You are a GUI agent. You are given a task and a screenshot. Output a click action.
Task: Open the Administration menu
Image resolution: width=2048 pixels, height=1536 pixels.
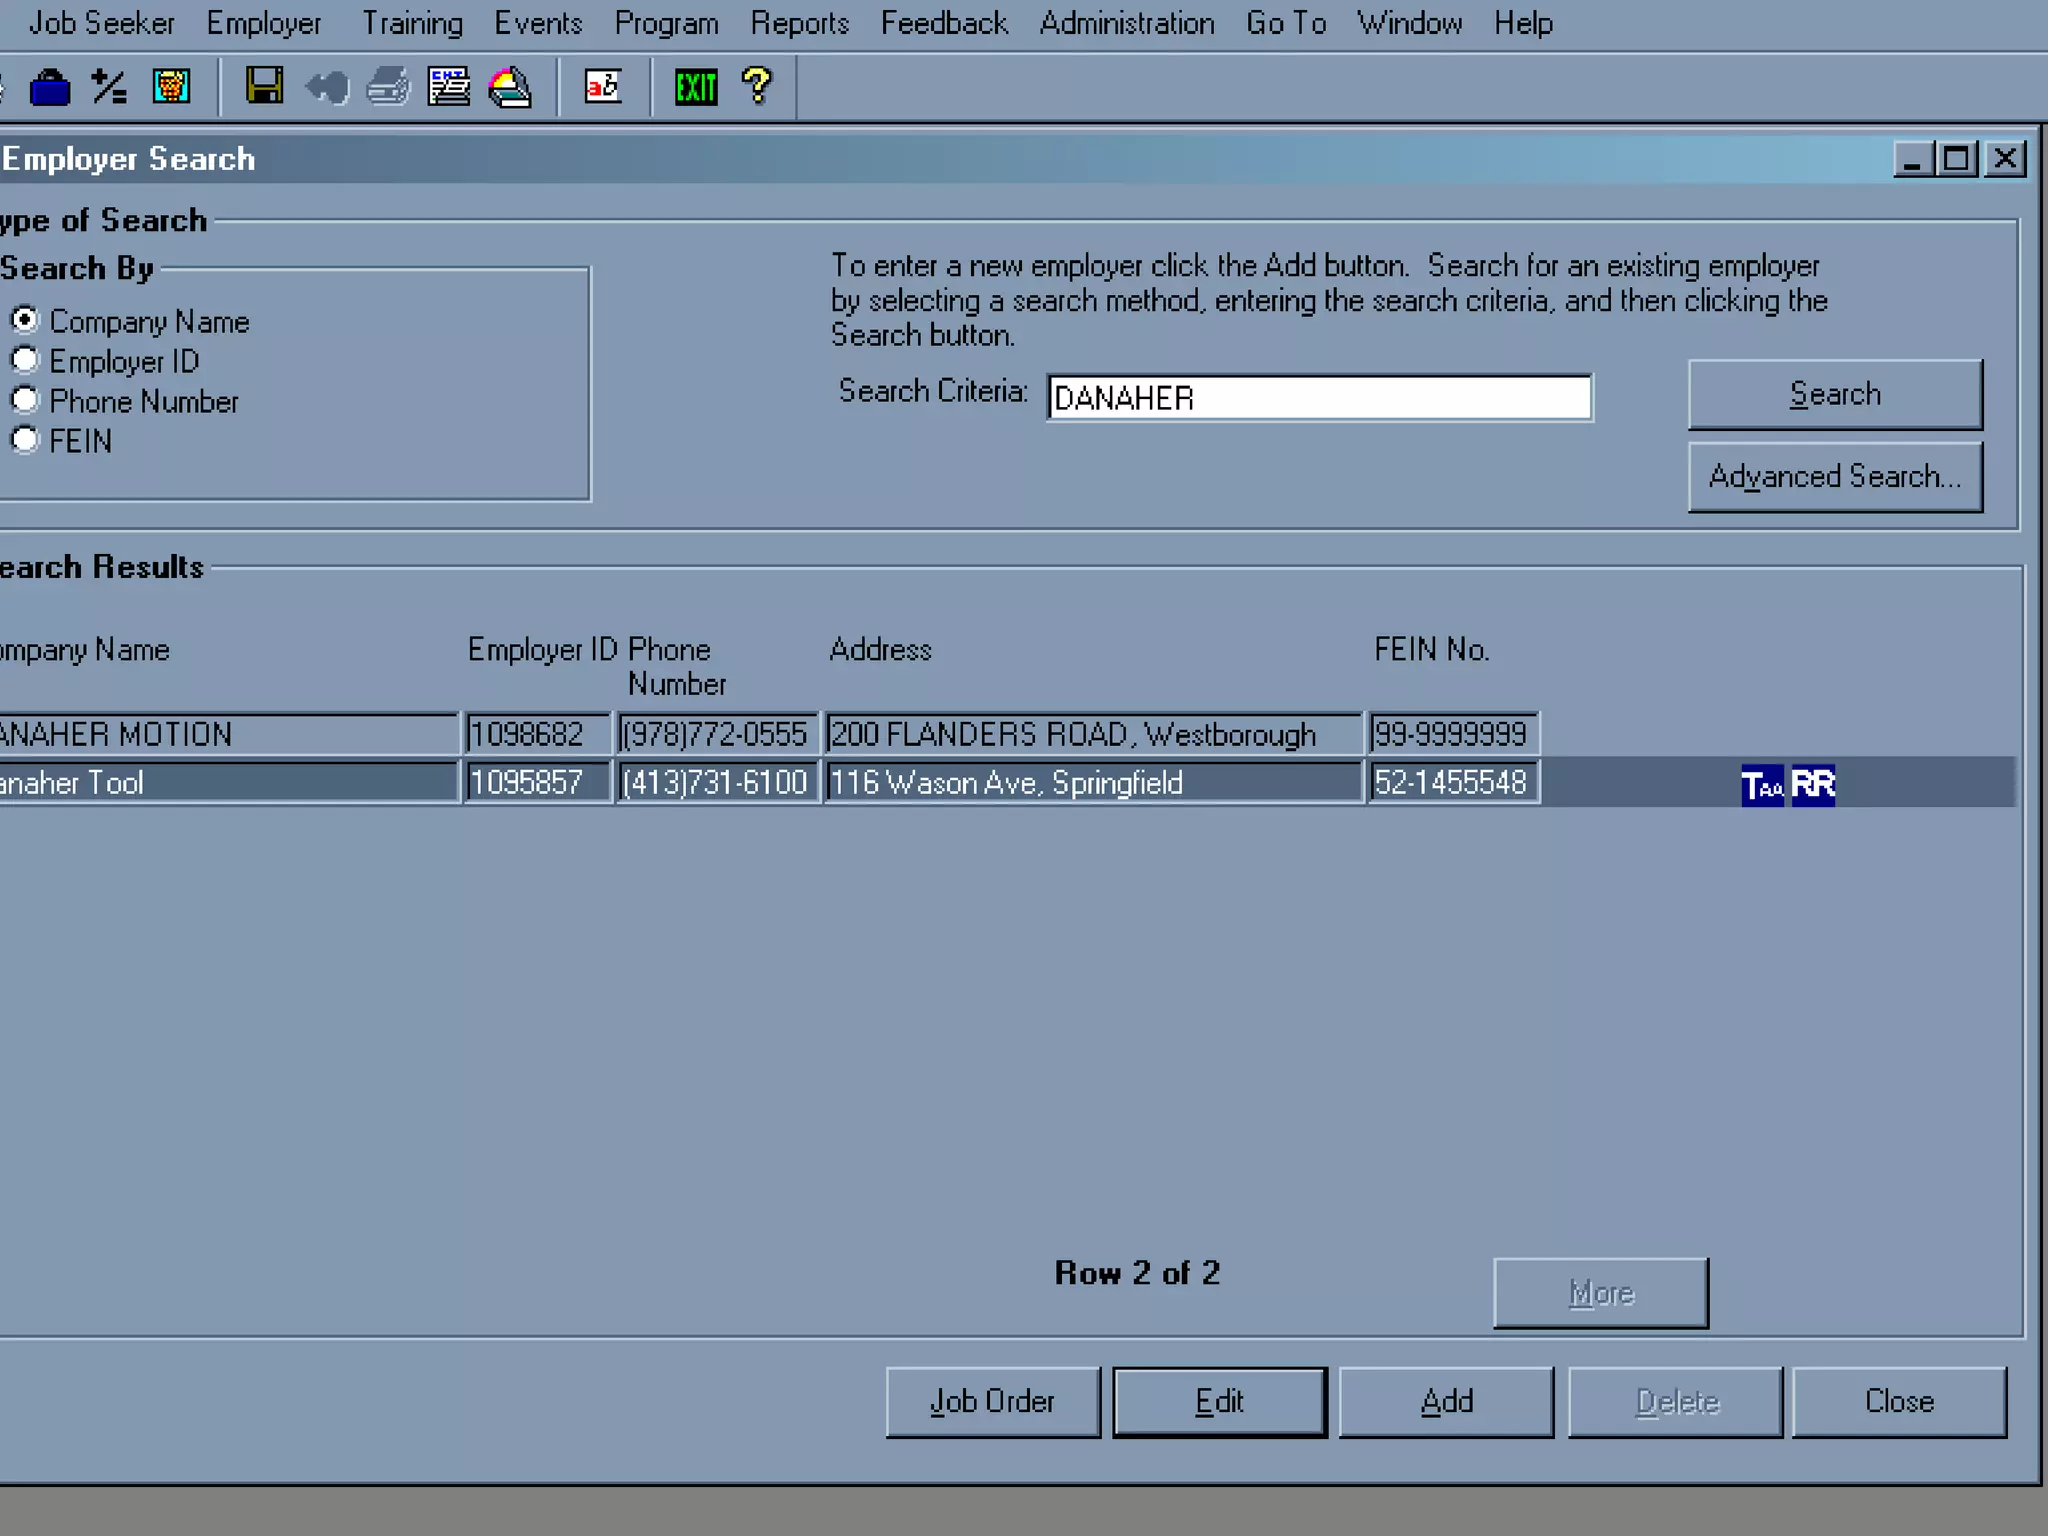click(x=1126, y=23)
